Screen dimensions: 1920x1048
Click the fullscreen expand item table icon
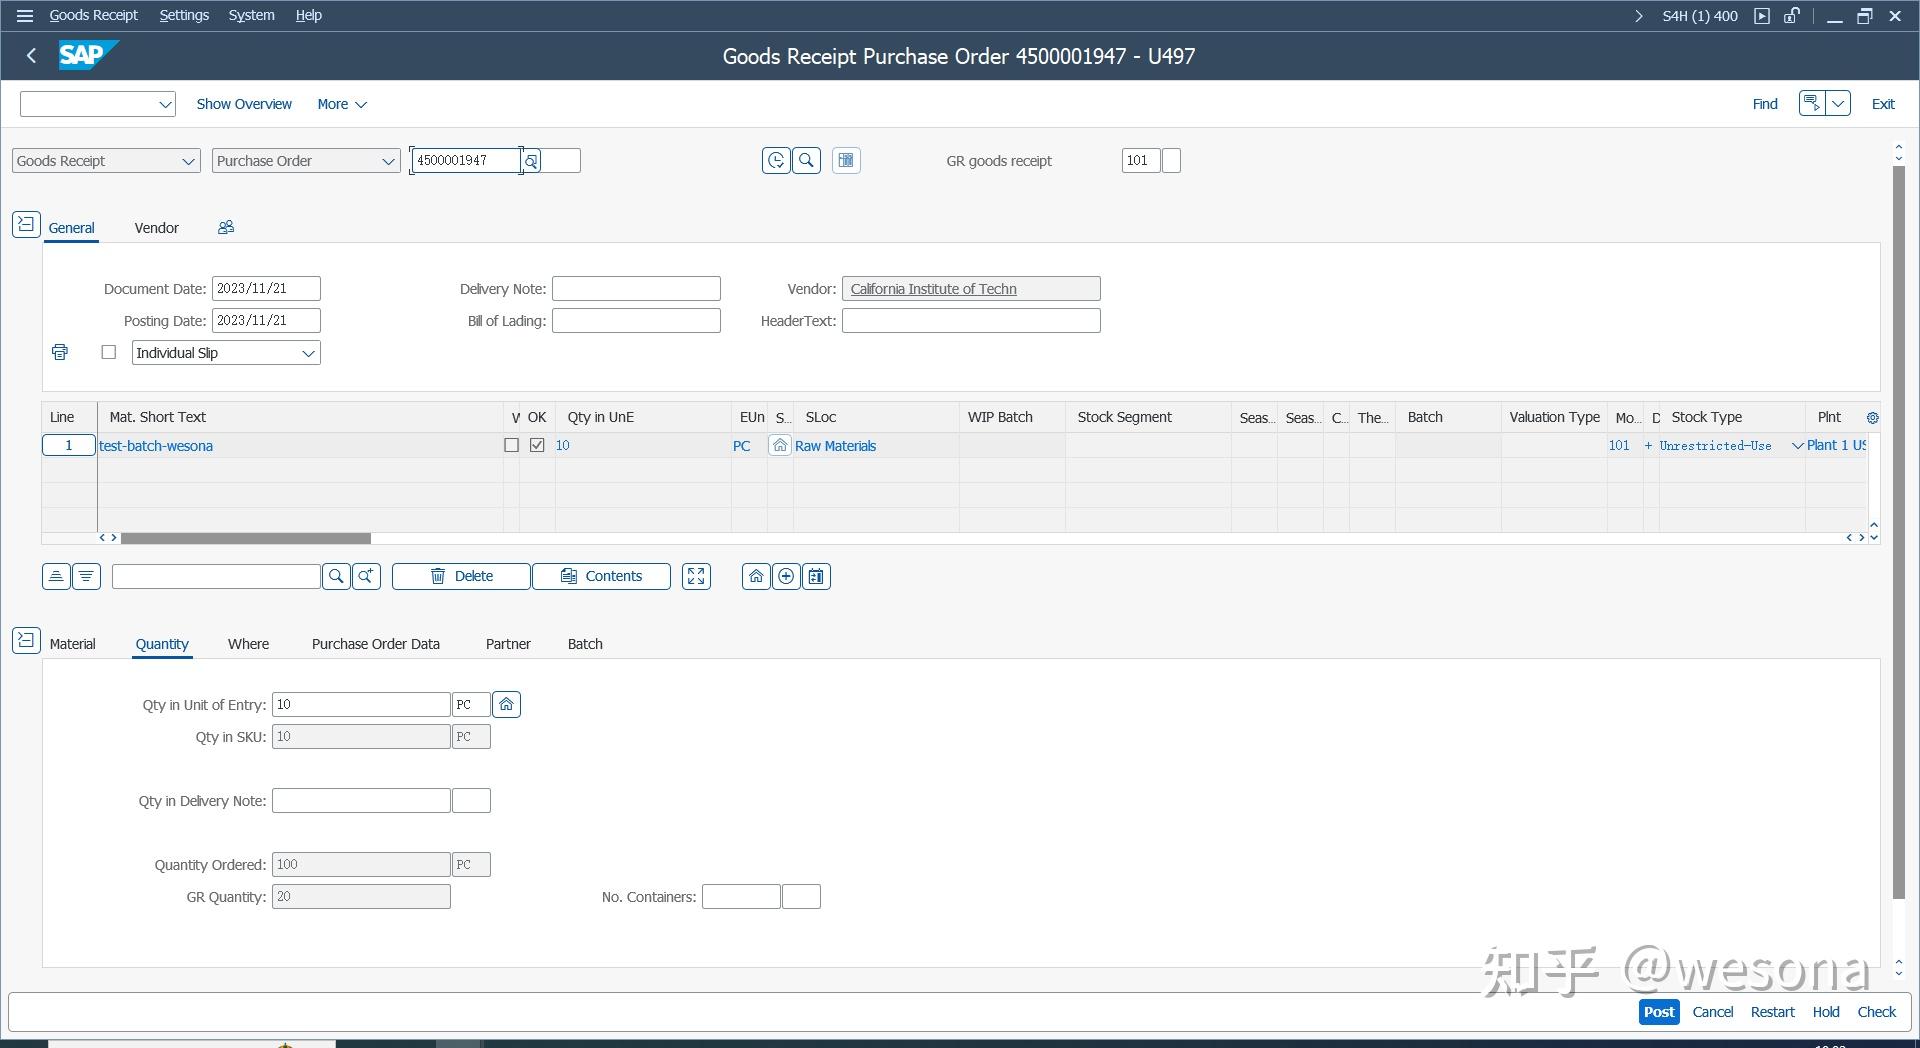(696, 576)
